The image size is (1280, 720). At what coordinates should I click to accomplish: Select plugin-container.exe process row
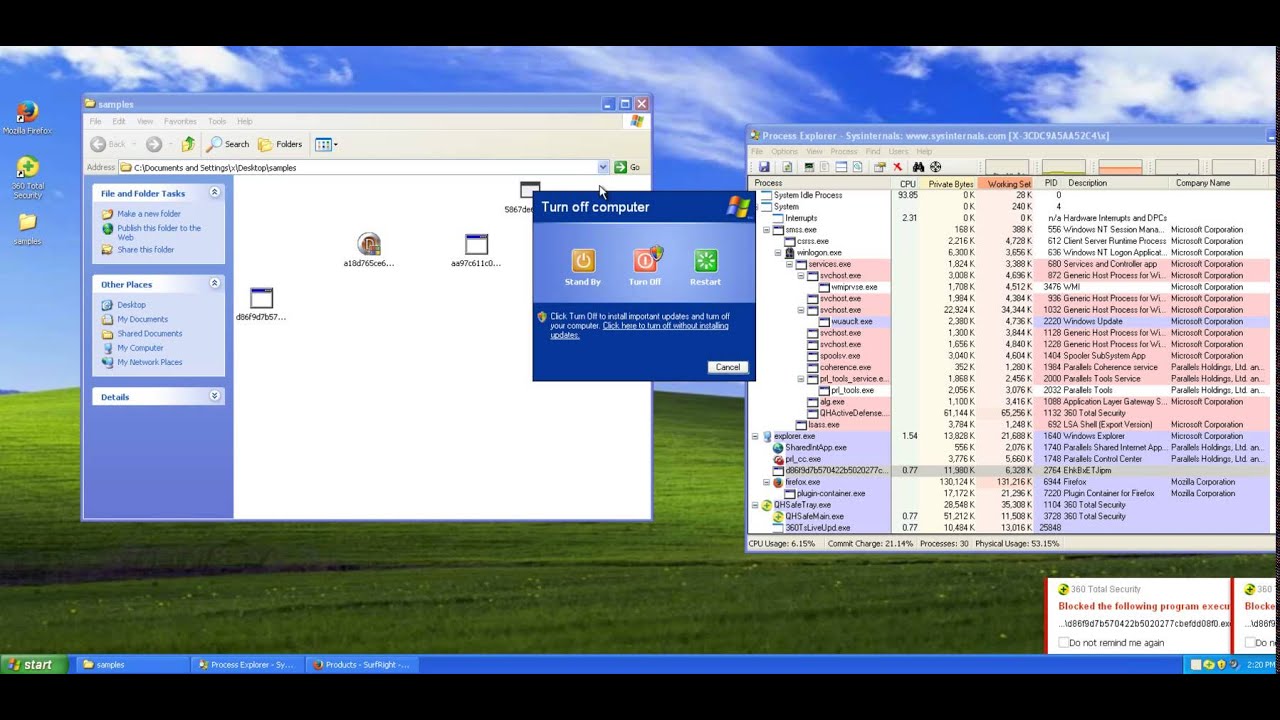click(x=1010, y=493)
